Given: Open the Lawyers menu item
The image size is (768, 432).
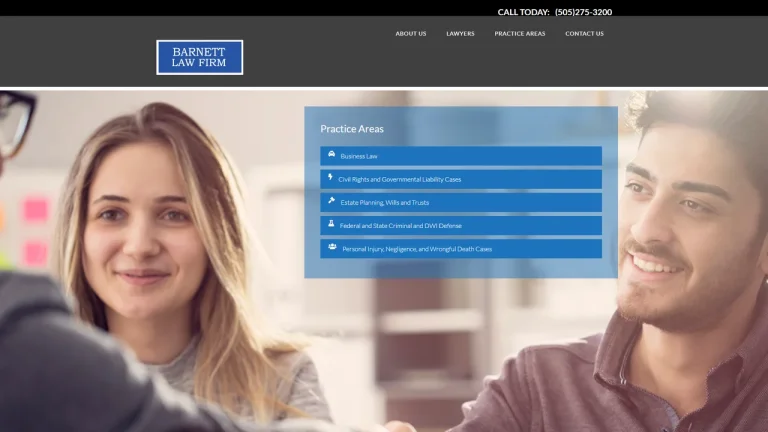Looking at the screenshot, I should 460,34.
